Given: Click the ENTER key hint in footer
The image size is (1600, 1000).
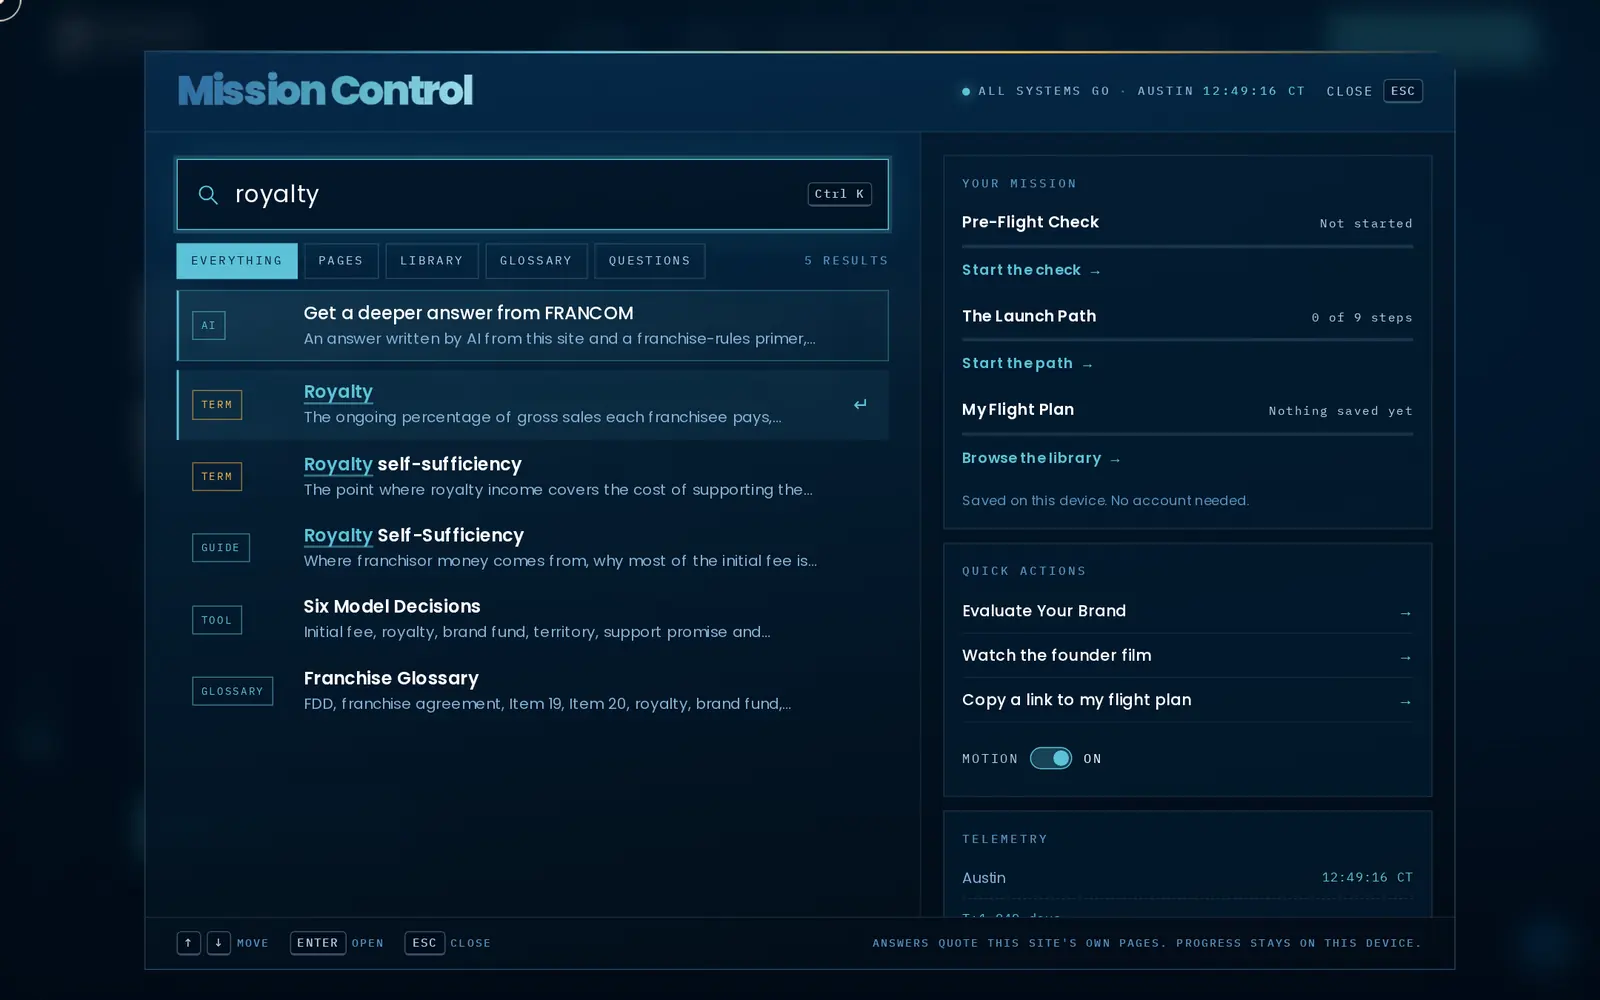Looking at the screenshot, I should (318, 943).
